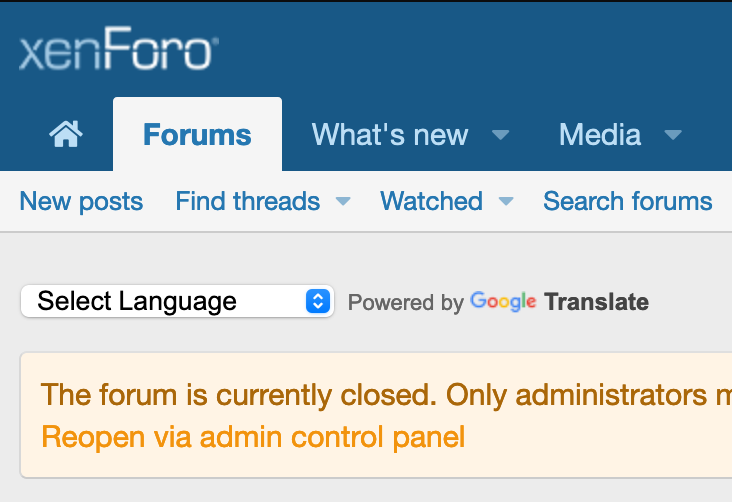This screenshot has width=732, height=502.
Task: Click Reopen via admin control panel
Action: pos(253,437)
